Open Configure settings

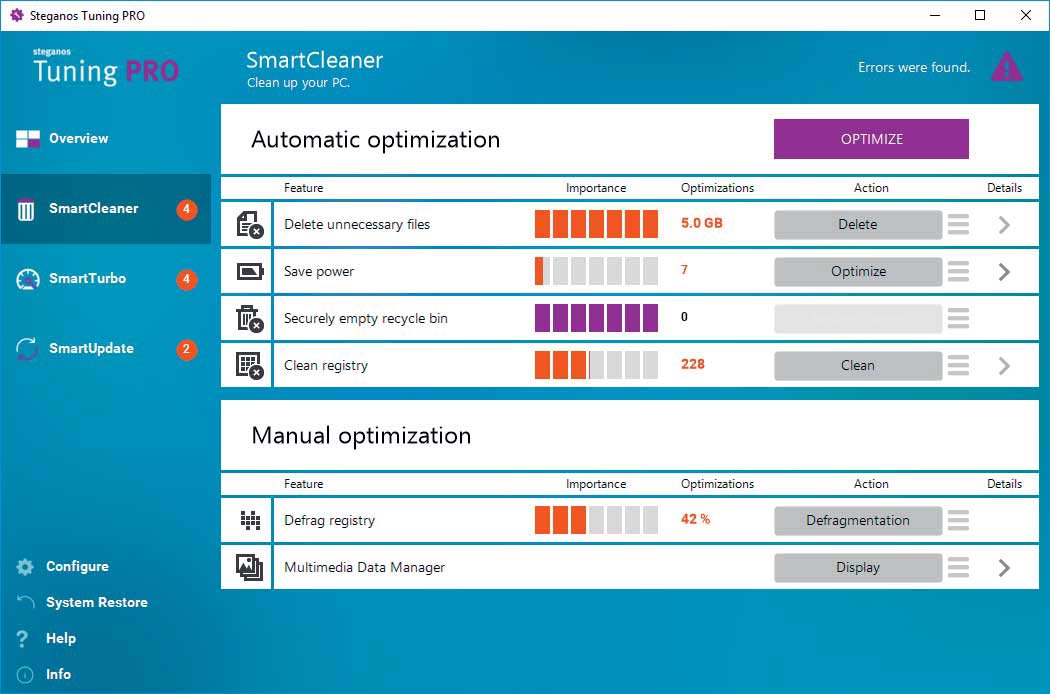click(x=77, y=567)
